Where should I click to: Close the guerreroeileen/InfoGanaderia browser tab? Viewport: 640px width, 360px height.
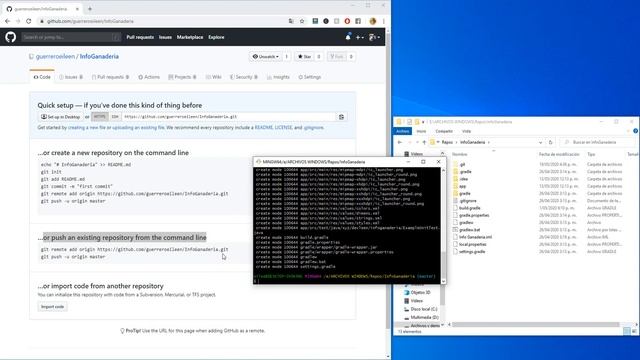77,9
